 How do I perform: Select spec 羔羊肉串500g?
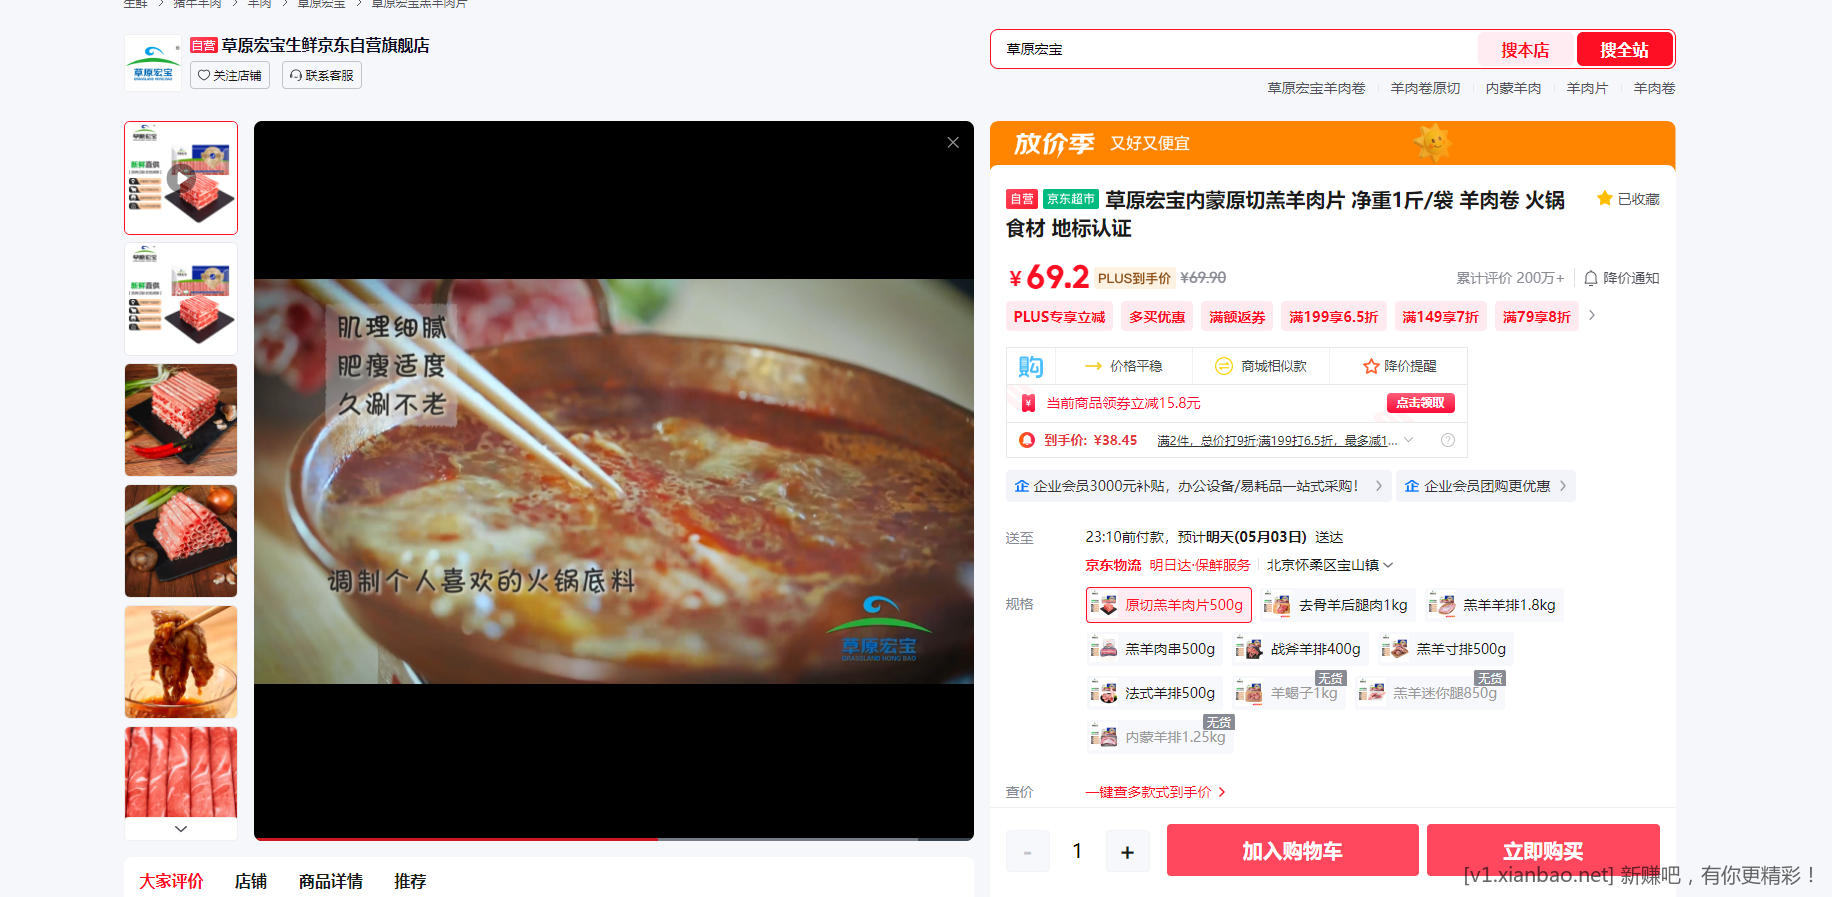point(1155,649)
